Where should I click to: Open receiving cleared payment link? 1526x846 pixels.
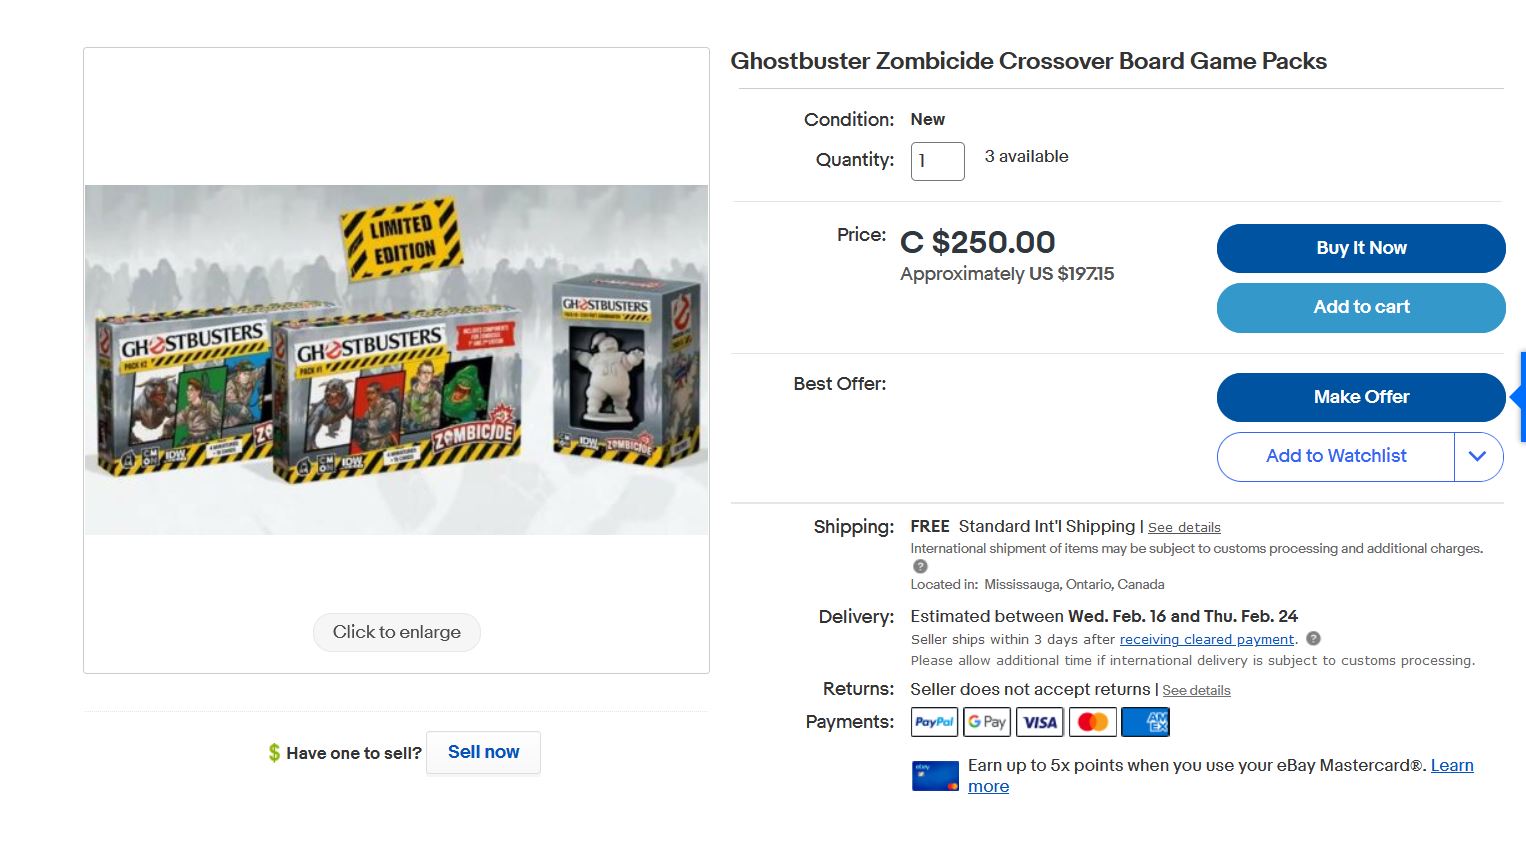(x=1206, y=640)
